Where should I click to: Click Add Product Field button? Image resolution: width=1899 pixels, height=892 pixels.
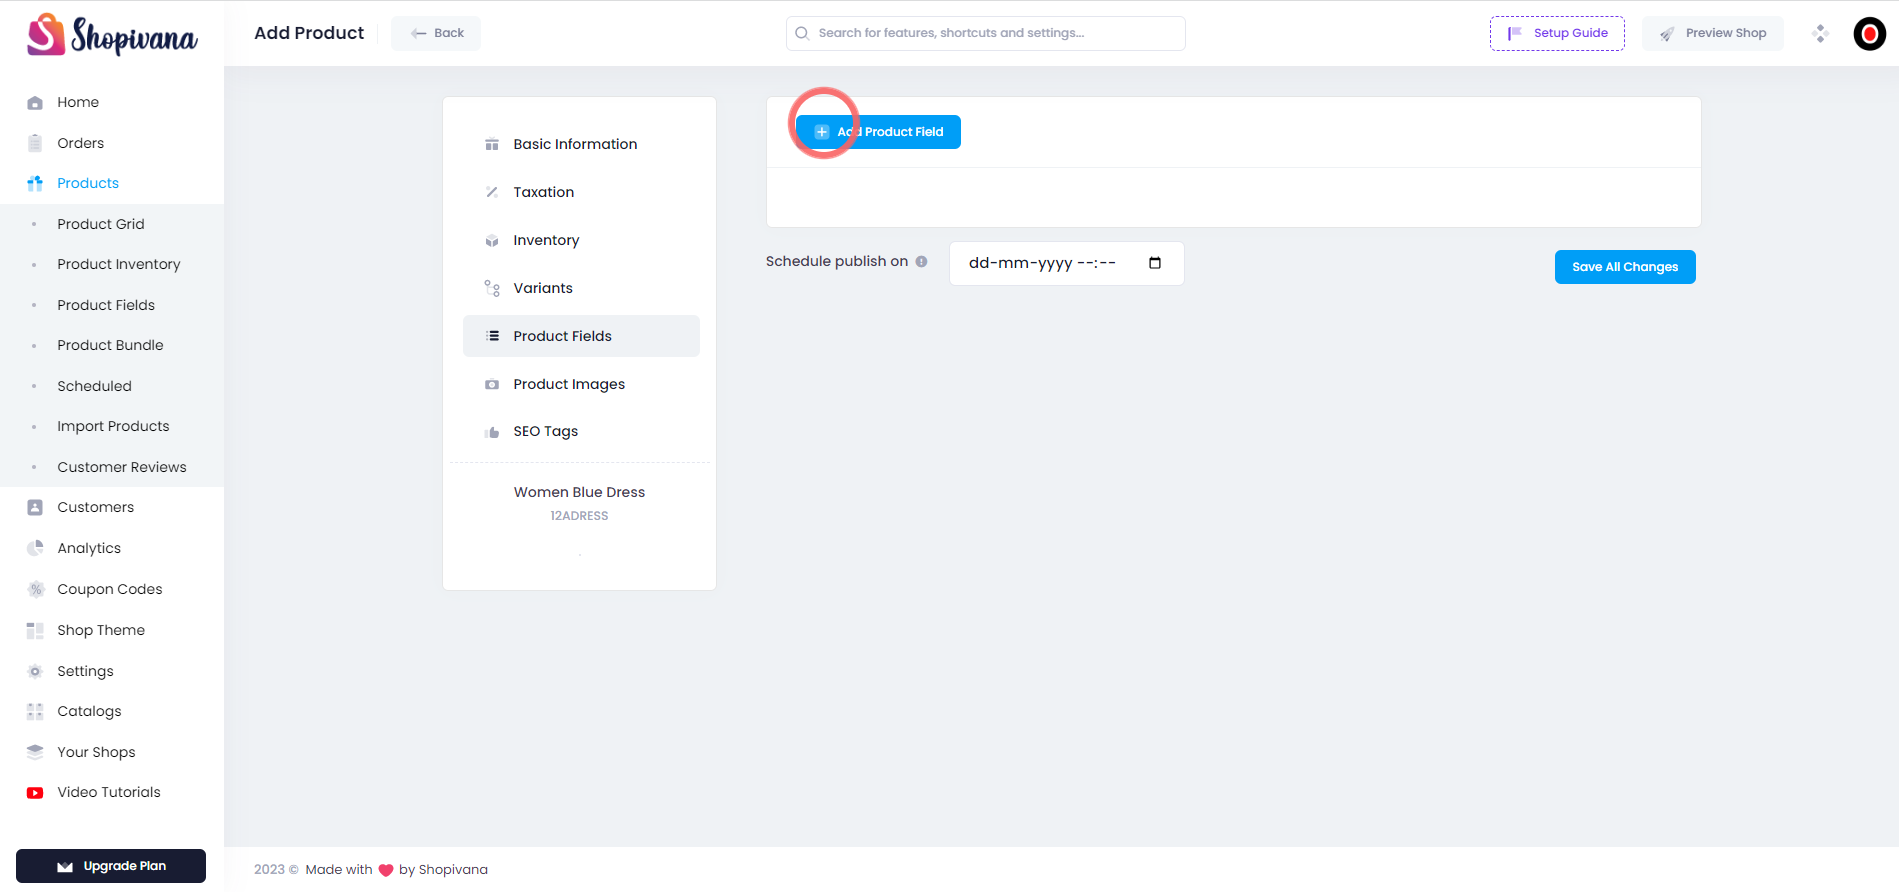click(x=878, y=132)
